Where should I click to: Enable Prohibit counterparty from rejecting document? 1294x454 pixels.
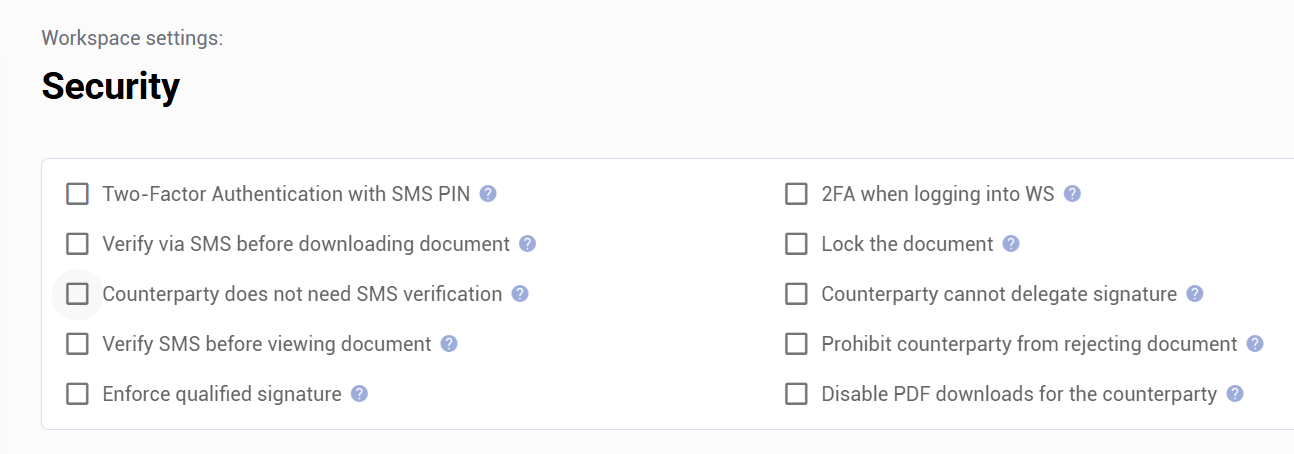point(796,344)
